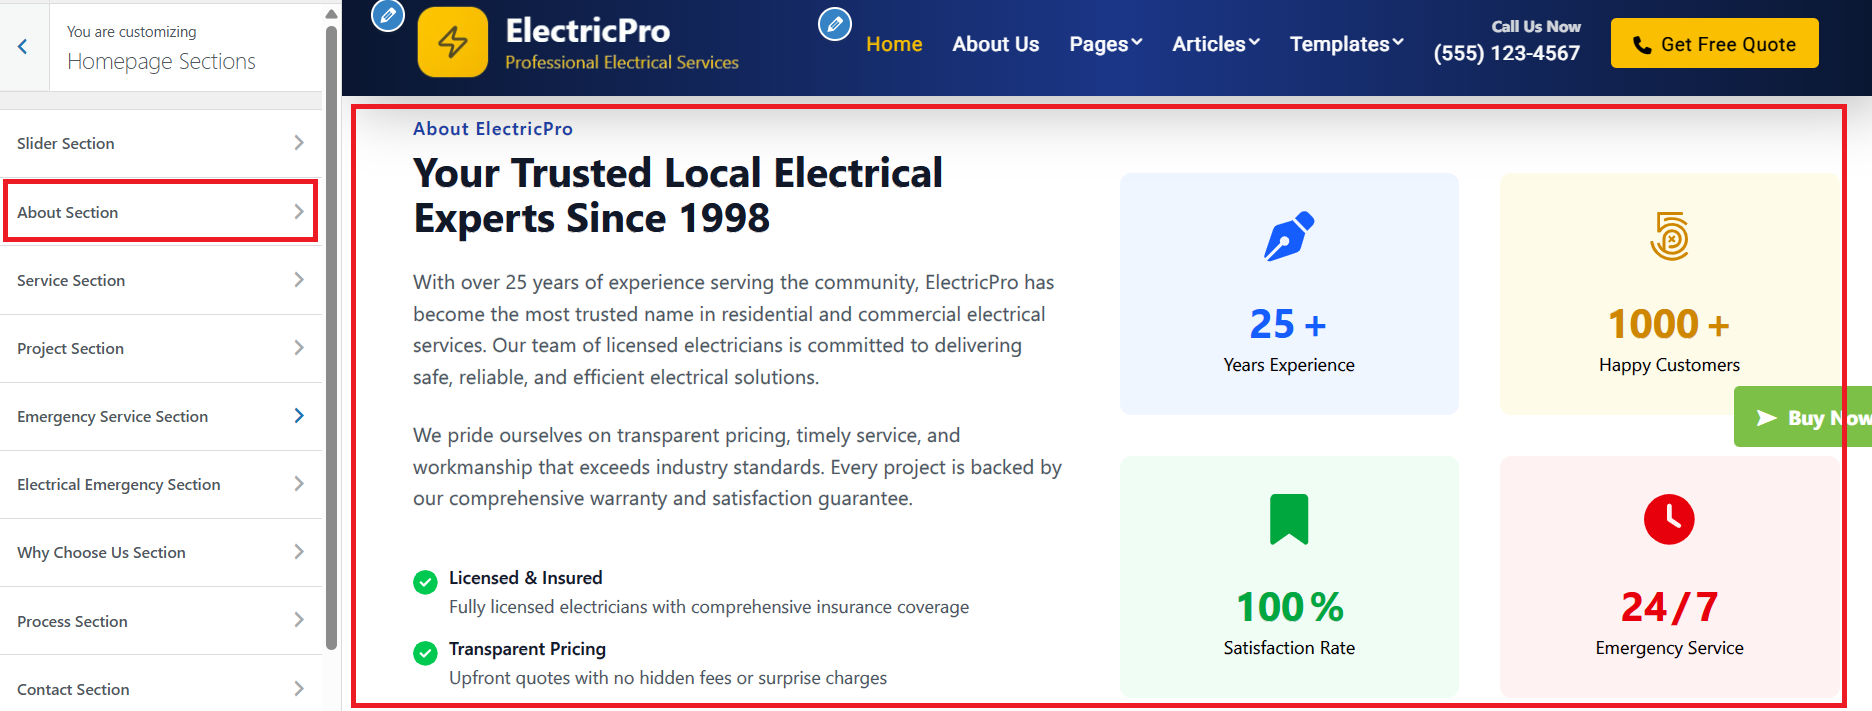Click the red clock Emergency Service icon
This screenshot has height=711, width=1872.
(x=1669, y=519)
